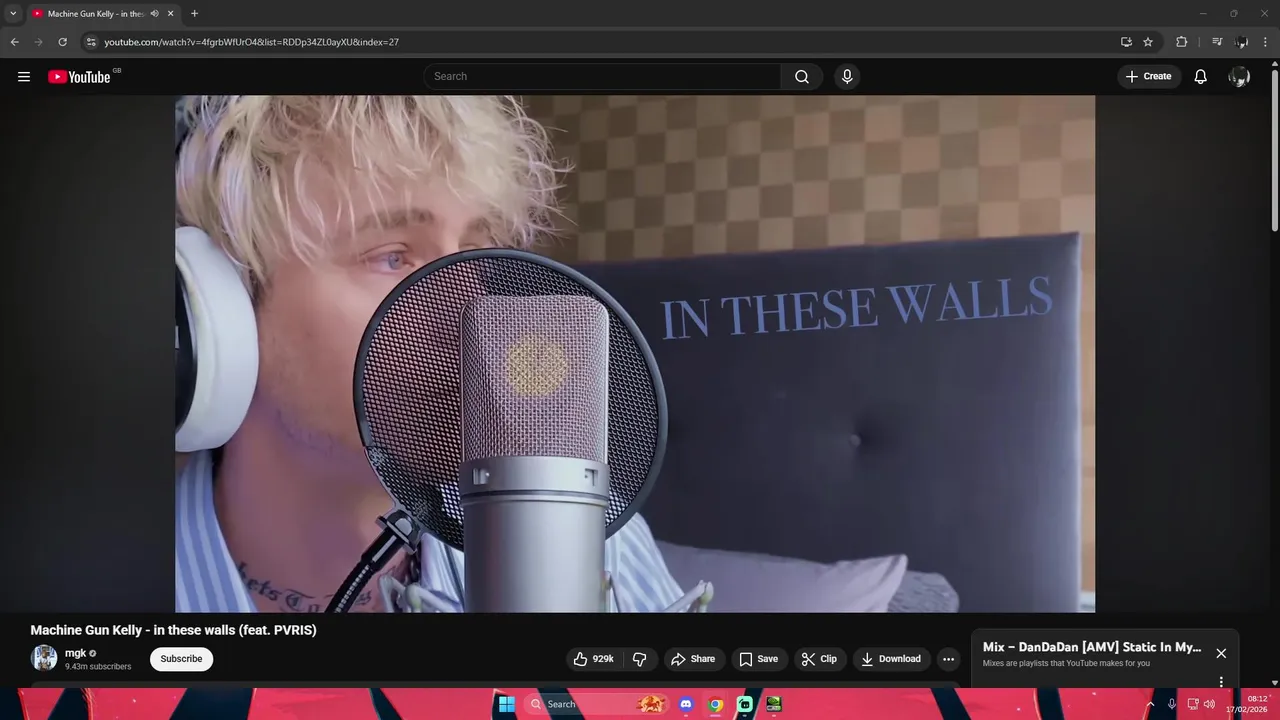Close the Machine Gun Kelly tab
Viewport: 1280px width, 720px height.
click(x=170, y=14)
